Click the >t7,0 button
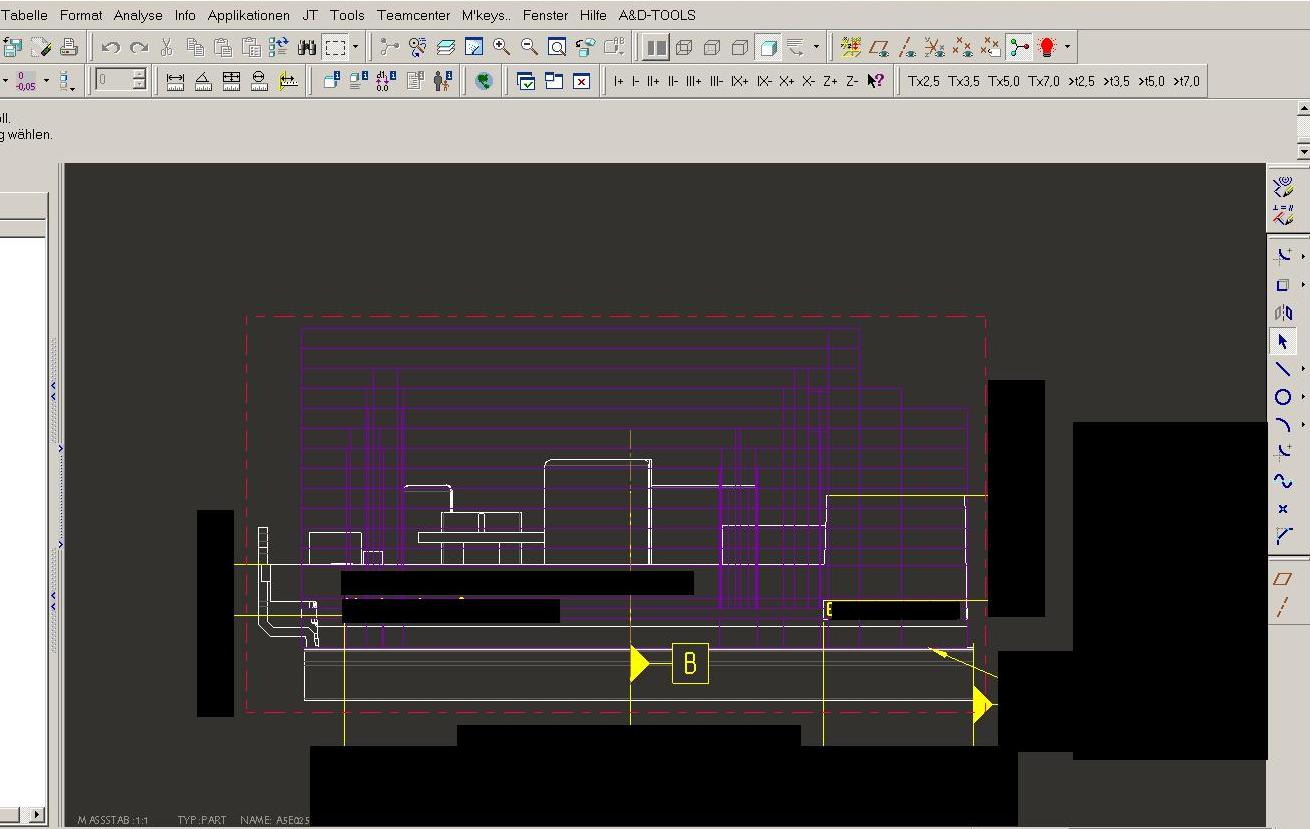 [1186, 81]
